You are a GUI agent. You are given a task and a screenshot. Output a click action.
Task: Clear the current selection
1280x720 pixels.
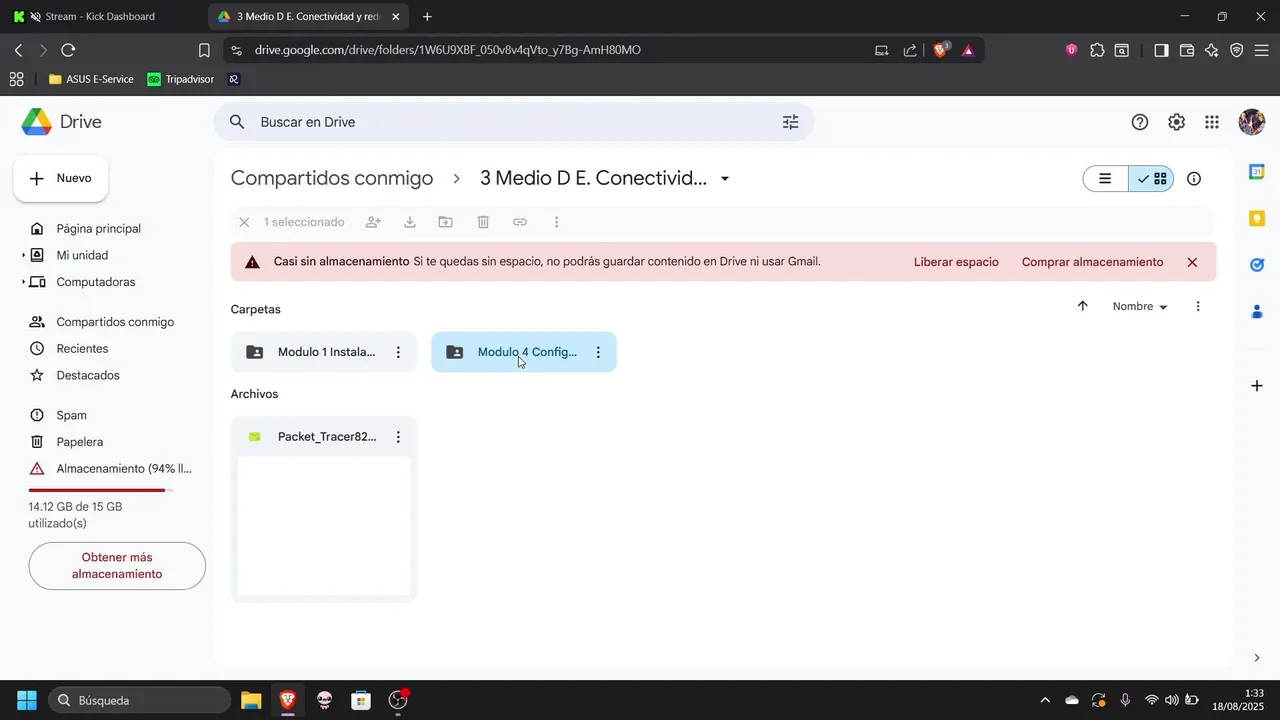[244, 222]
